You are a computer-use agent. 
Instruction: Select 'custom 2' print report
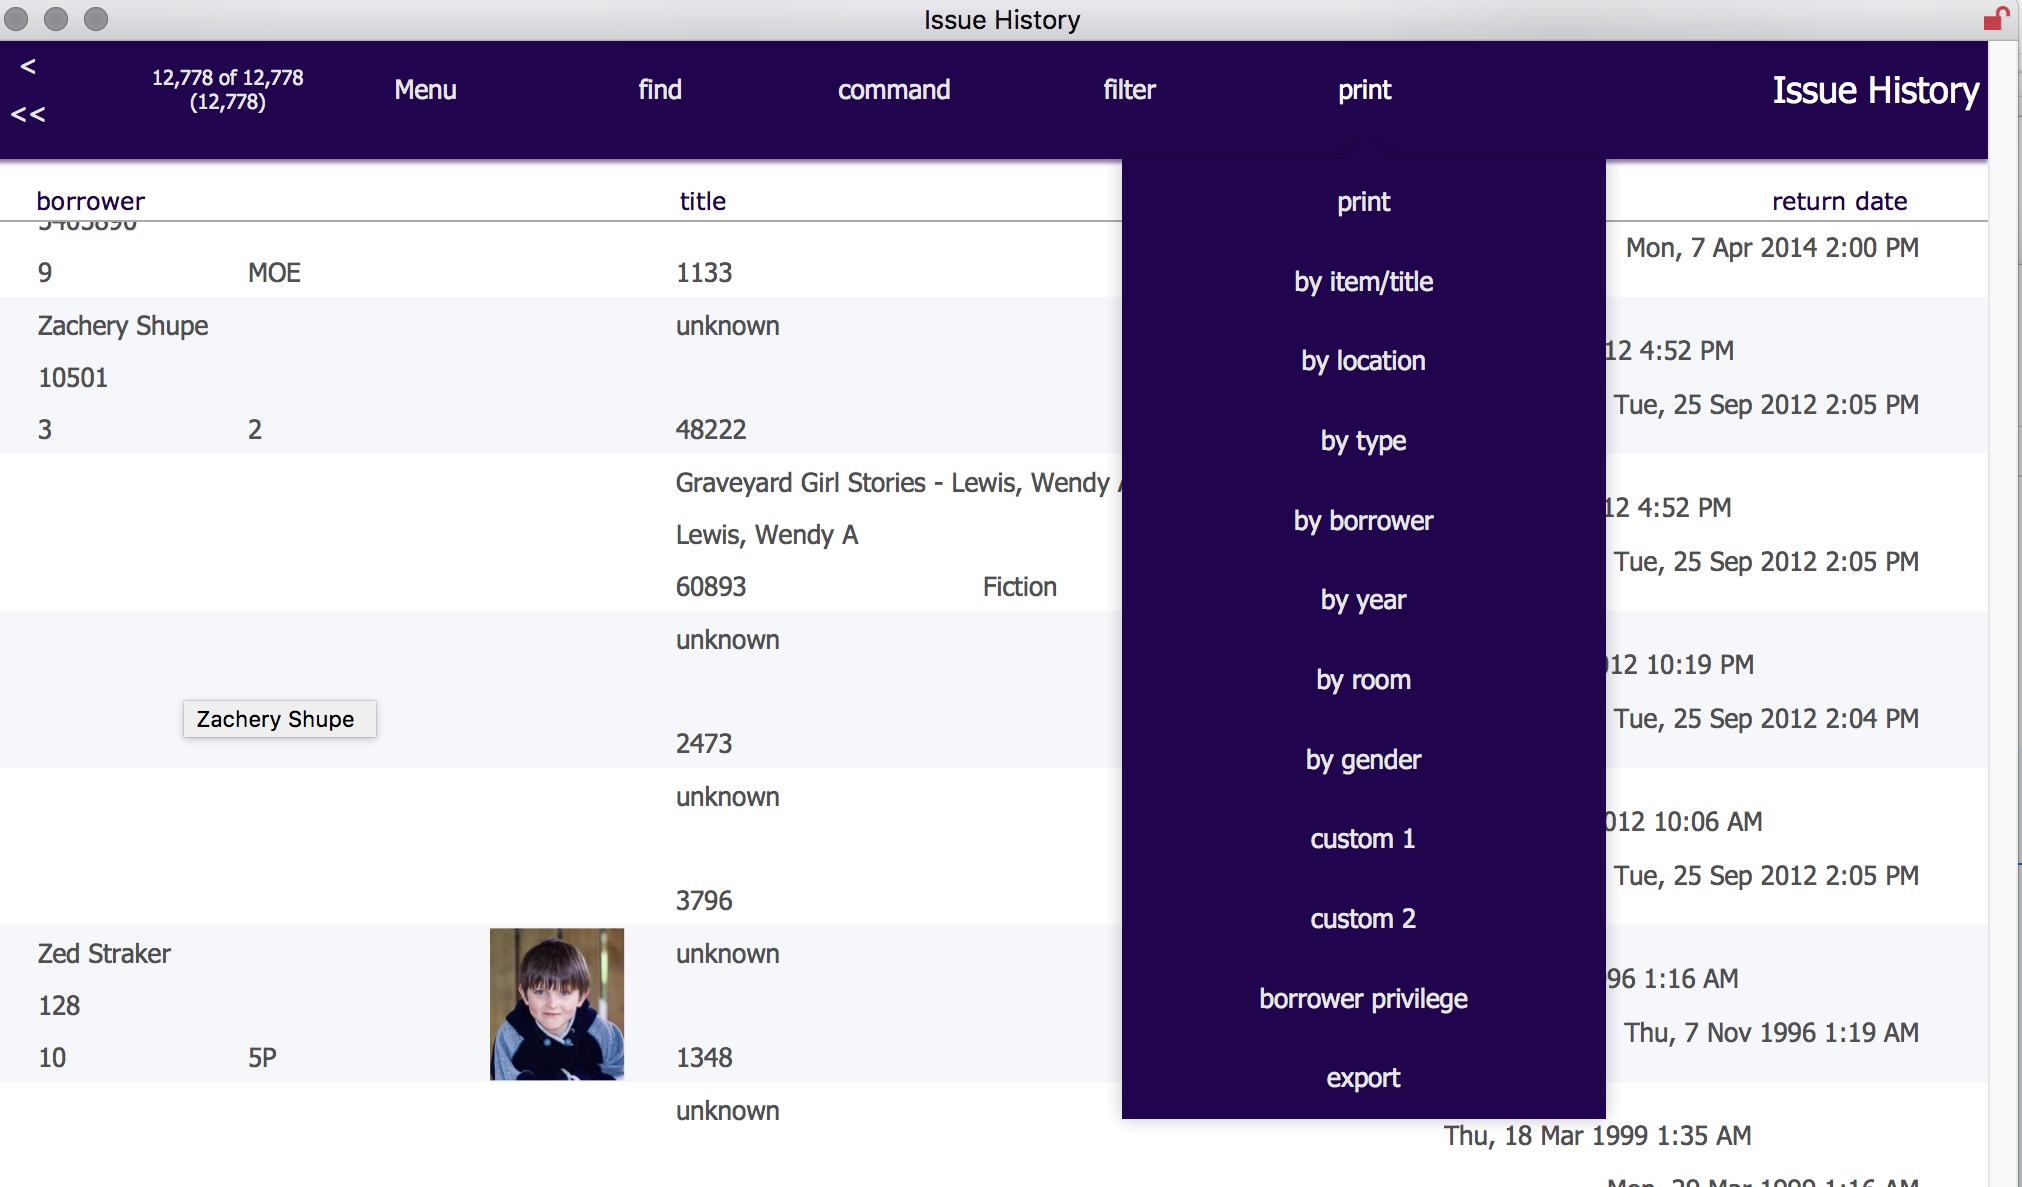pyautogui.click(x=1363, y=919)
